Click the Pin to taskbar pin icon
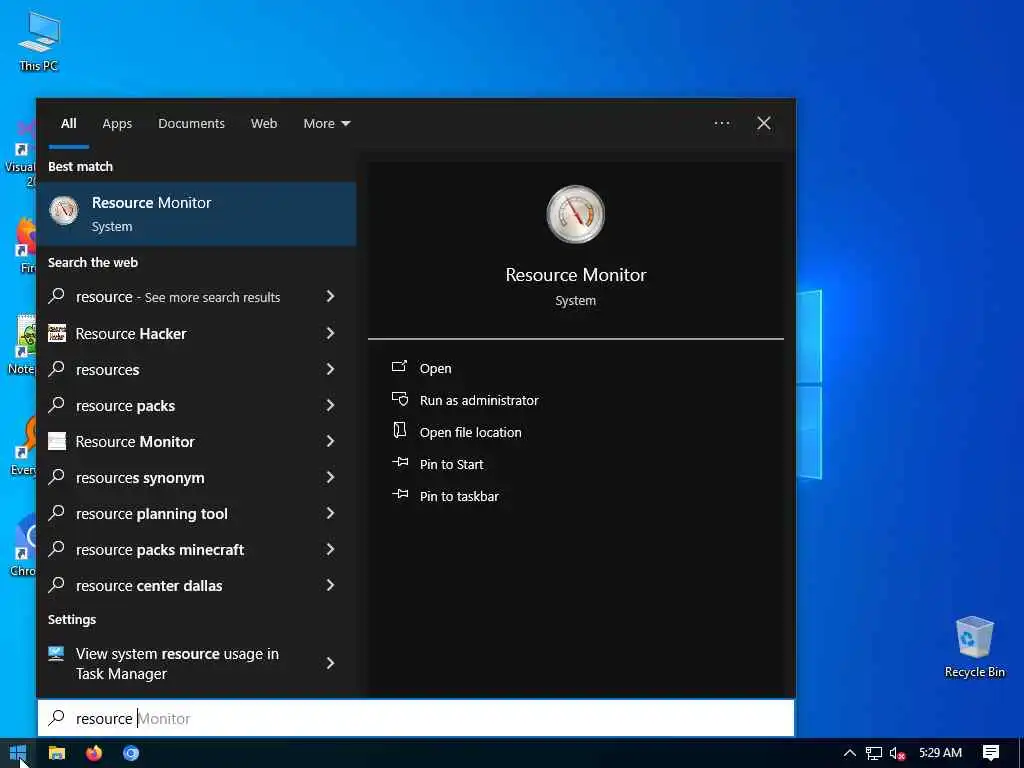Image resolution: width=1024 pixels, height=768 pixels. 400,494
